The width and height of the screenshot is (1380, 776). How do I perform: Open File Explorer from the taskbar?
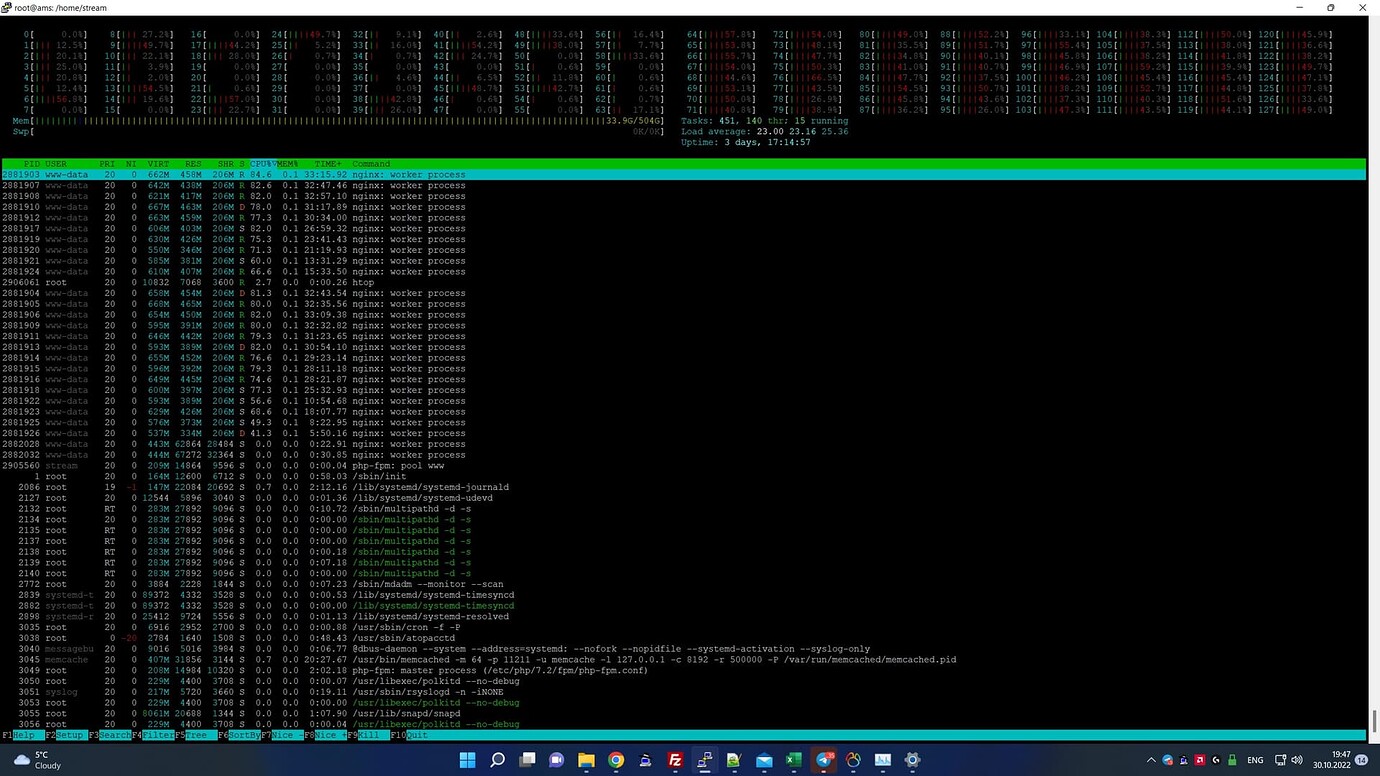tap(586, 760)
